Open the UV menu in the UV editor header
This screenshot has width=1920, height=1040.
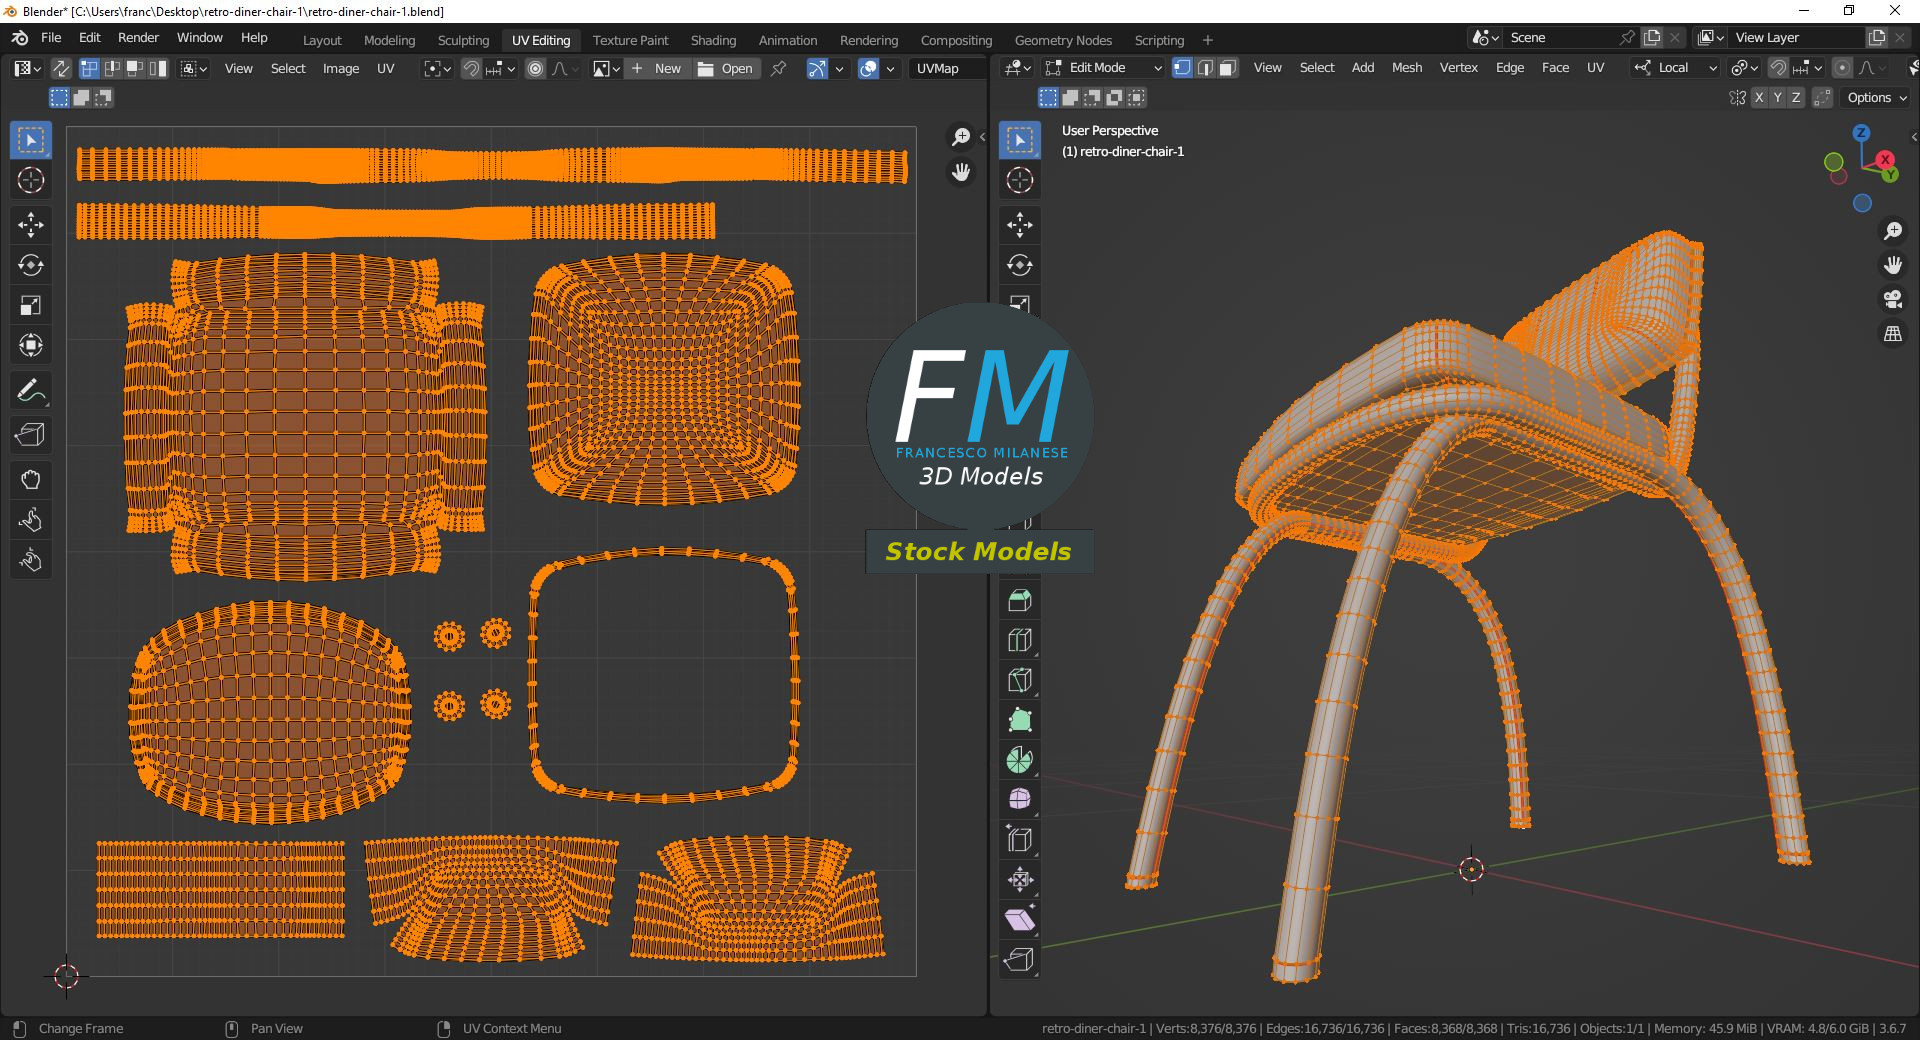[x=385, y=69]
